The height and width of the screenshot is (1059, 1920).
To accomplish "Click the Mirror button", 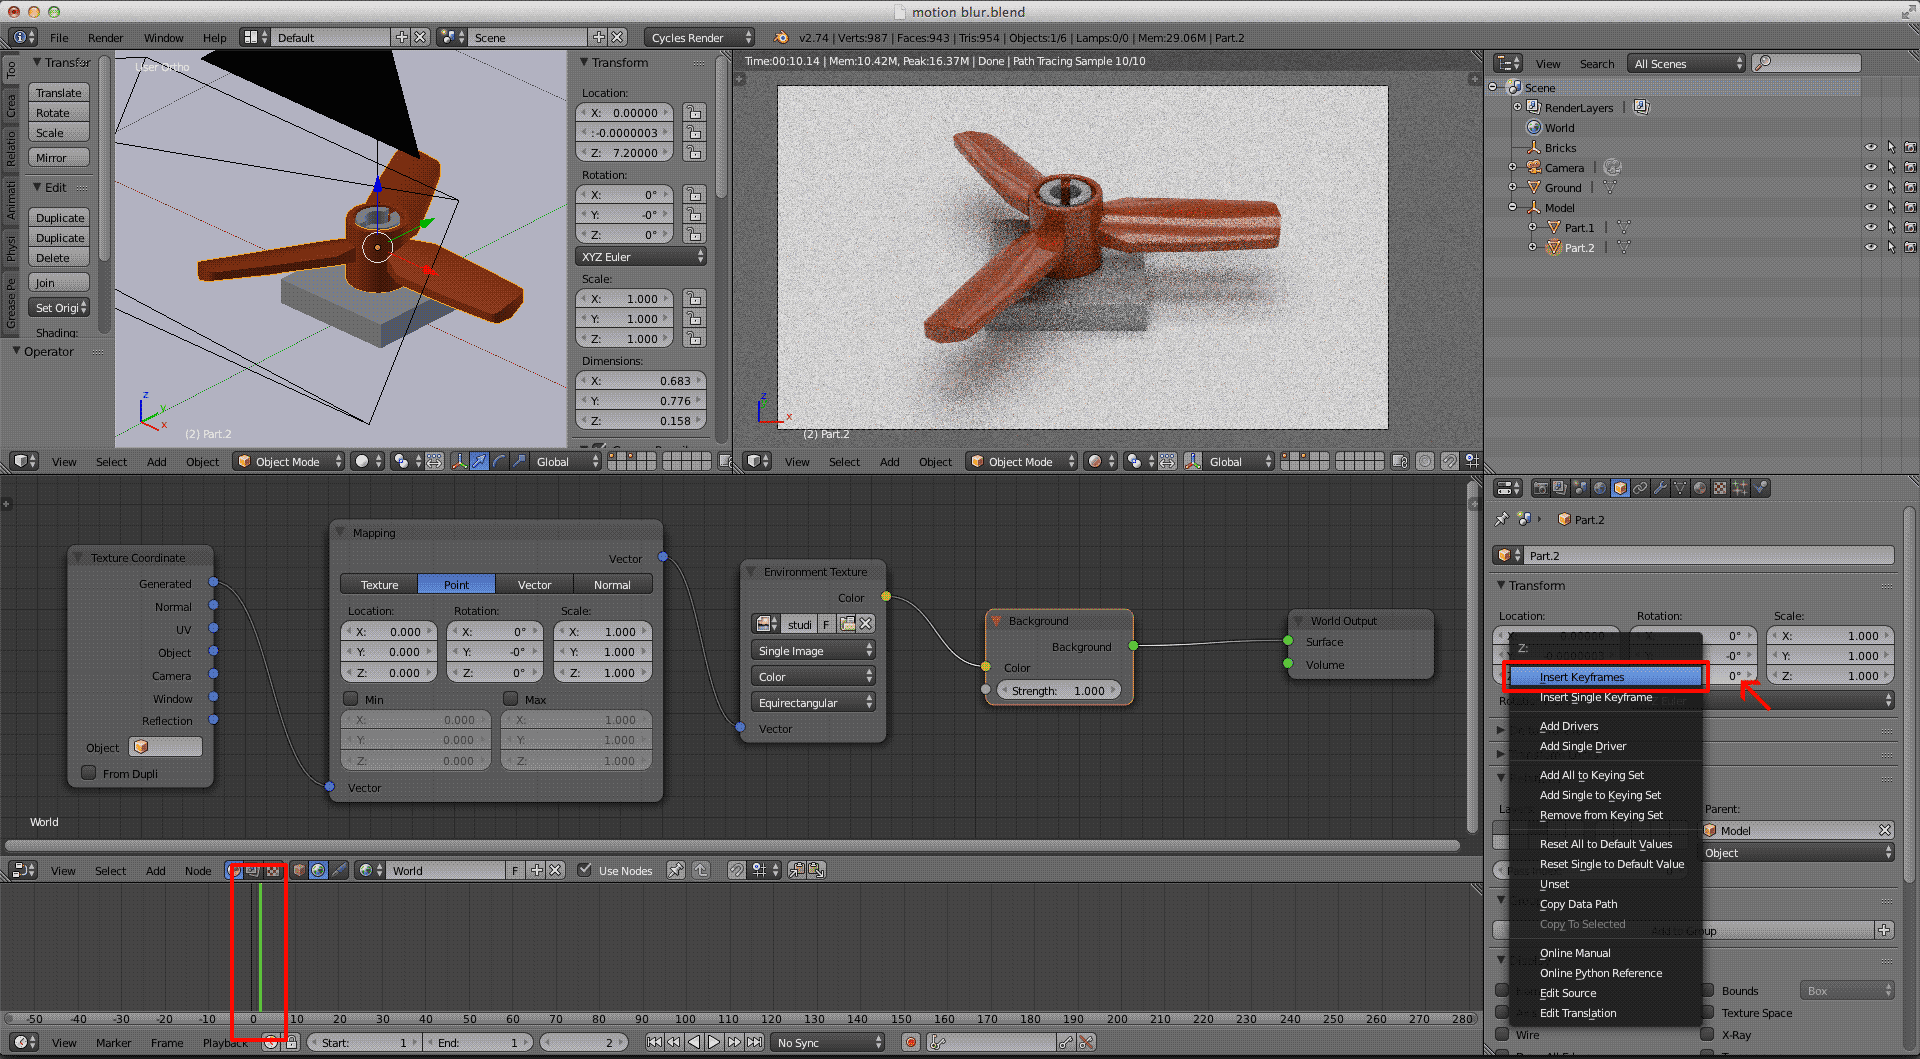I will pos(59,157).
